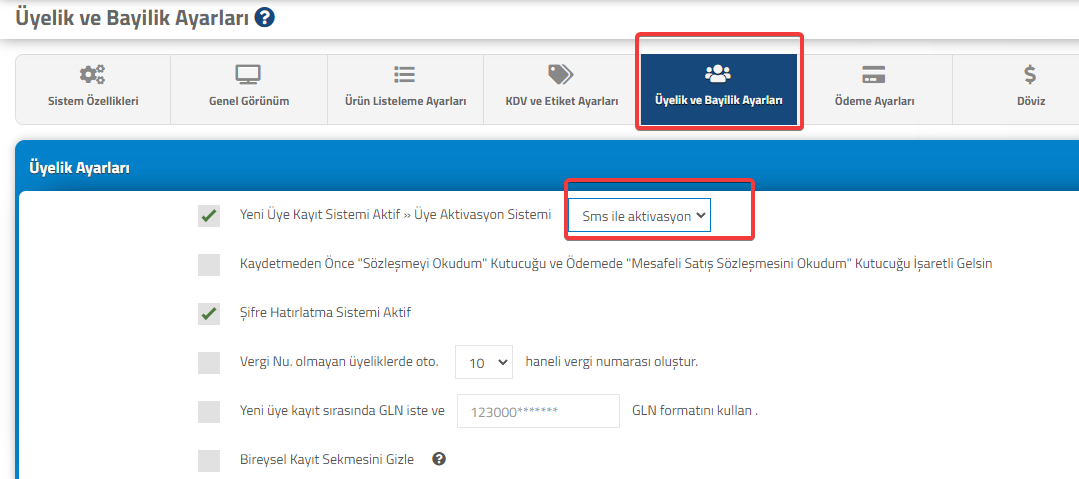Select Ödeme Ayarları tab label
Viewport: 1079px width, 479px height.
(874, 101)
